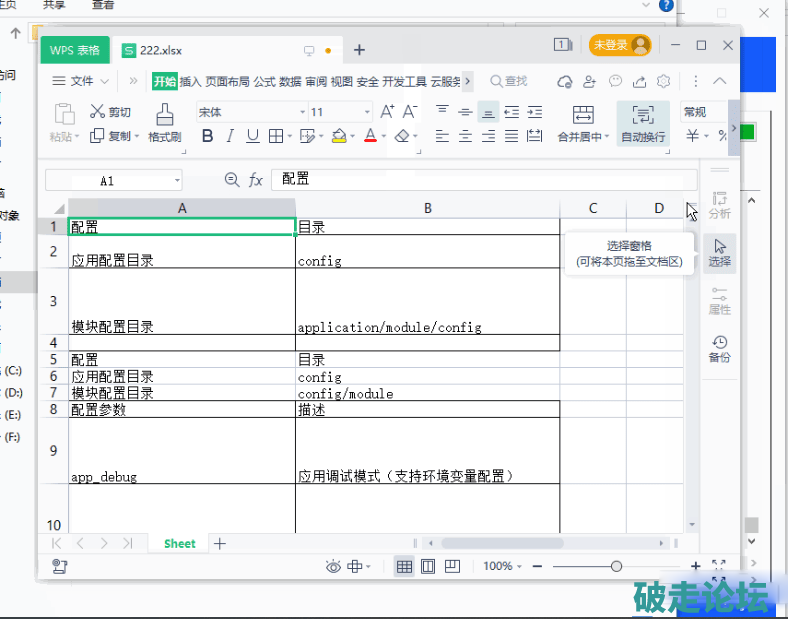
Task: Open the font name dropdown showing 宋体
Action: point(251,112)
